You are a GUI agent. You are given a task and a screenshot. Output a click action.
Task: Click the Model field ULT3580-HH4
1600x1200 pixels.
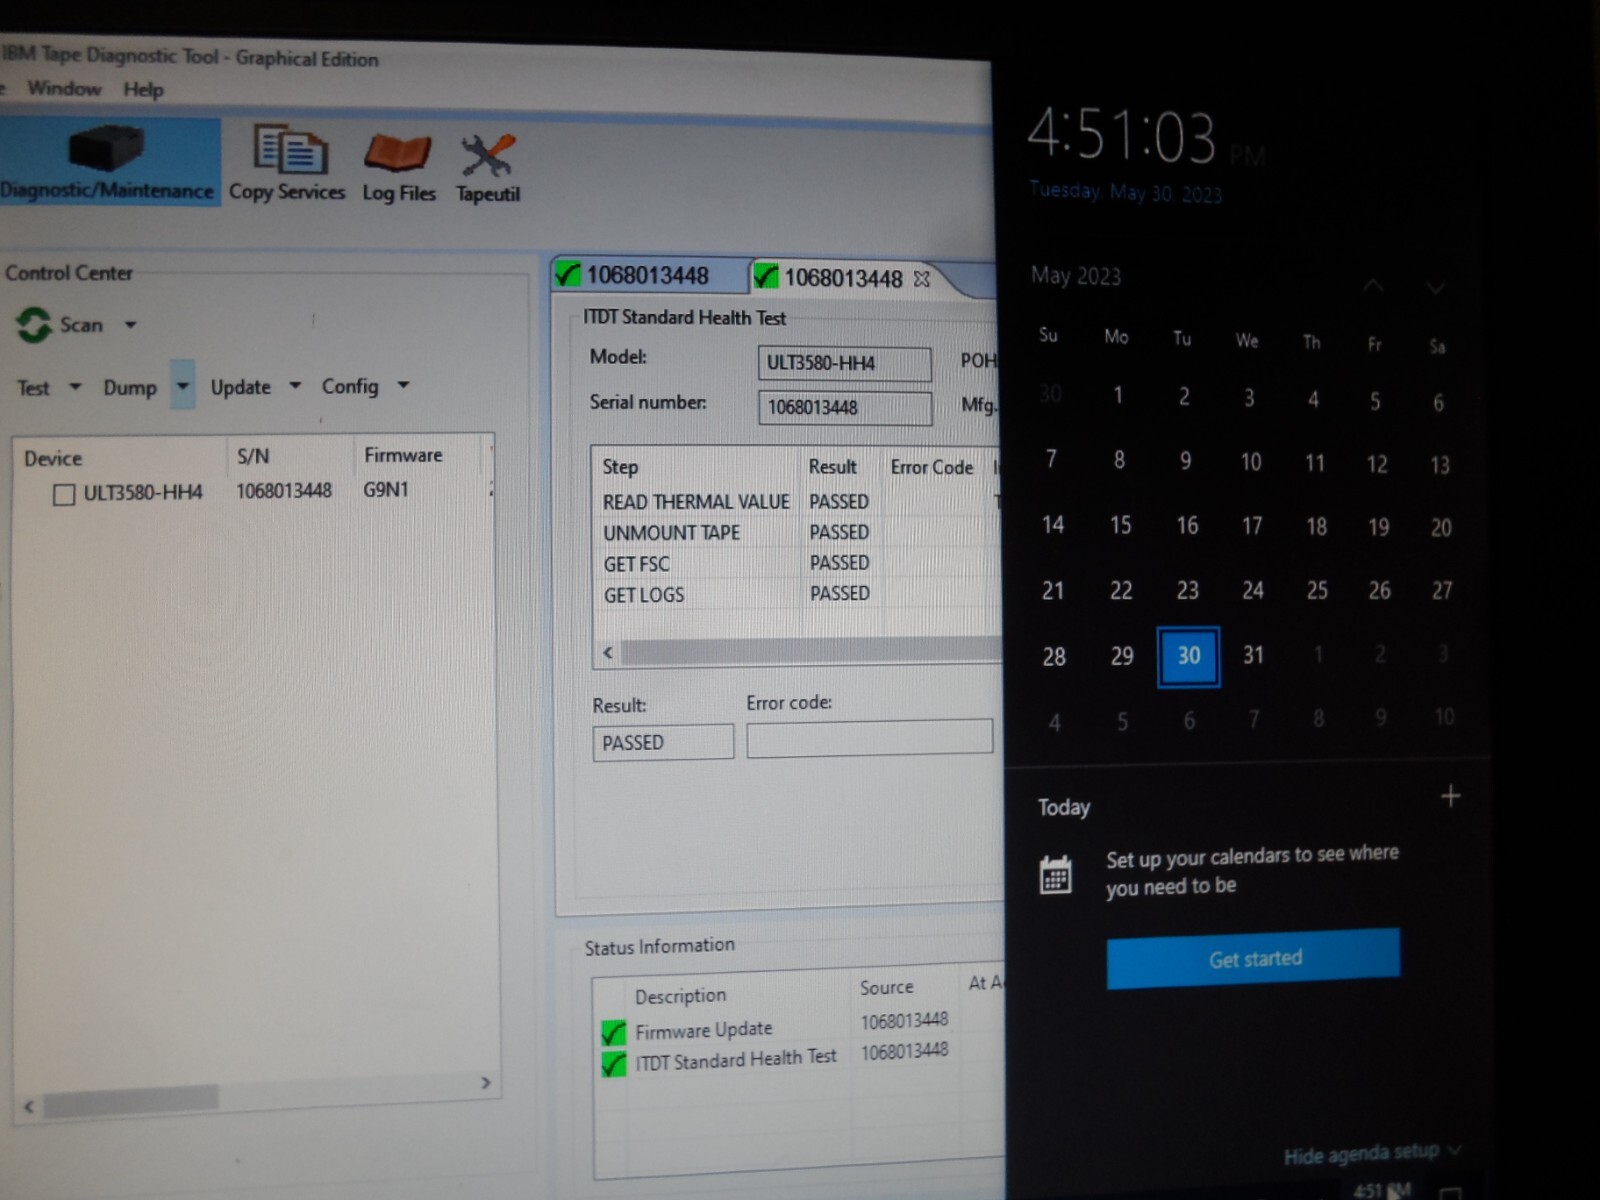click(845, 363)
